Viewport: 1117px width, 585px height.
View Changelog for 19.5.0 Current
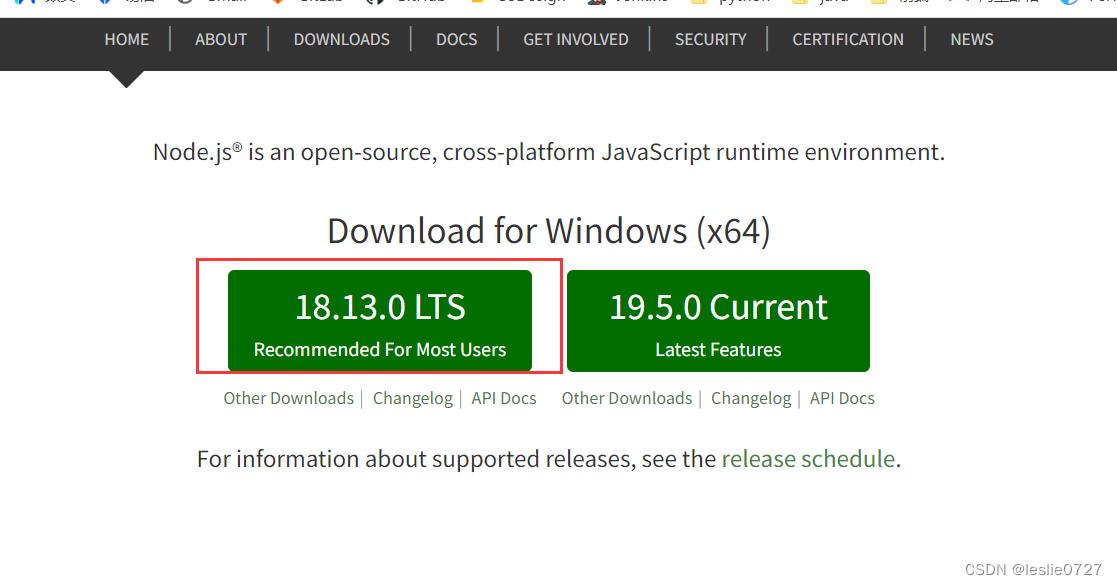click(x=751, y=398)
